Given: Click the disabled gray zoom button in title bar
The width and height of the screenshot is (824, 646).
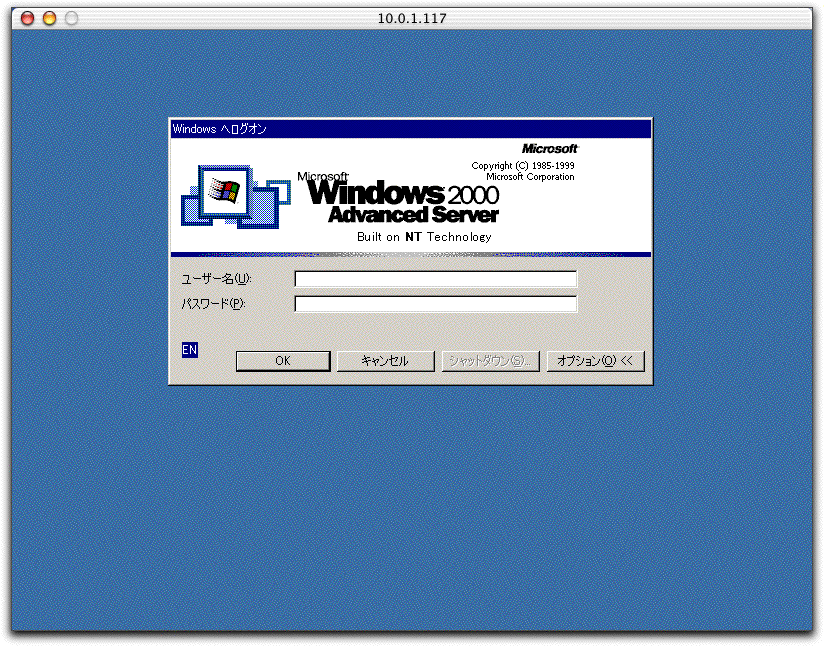Looking at the screenshot, I should click(71, 18).
